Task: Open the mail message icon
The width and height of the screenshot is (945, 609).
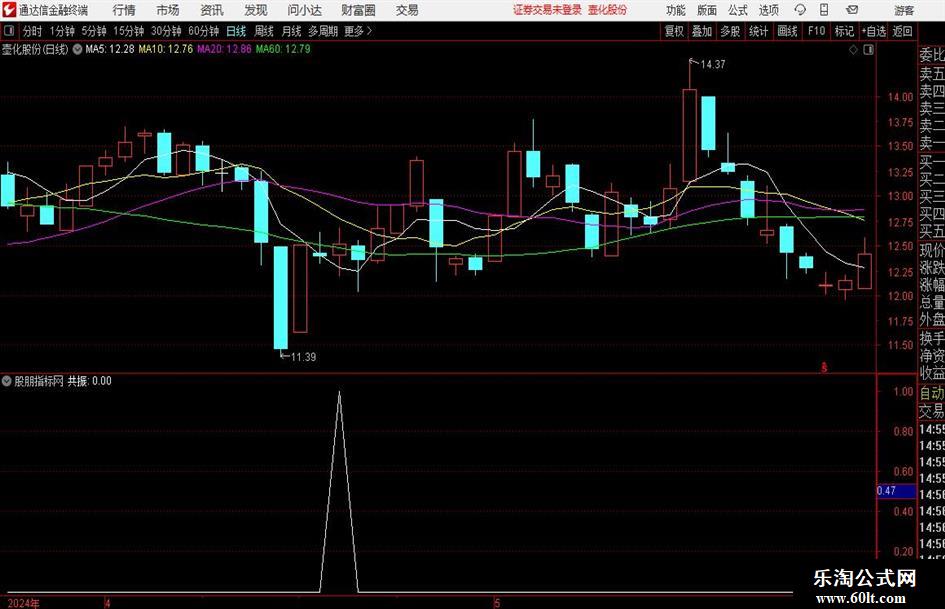Action: pos(852,10)
